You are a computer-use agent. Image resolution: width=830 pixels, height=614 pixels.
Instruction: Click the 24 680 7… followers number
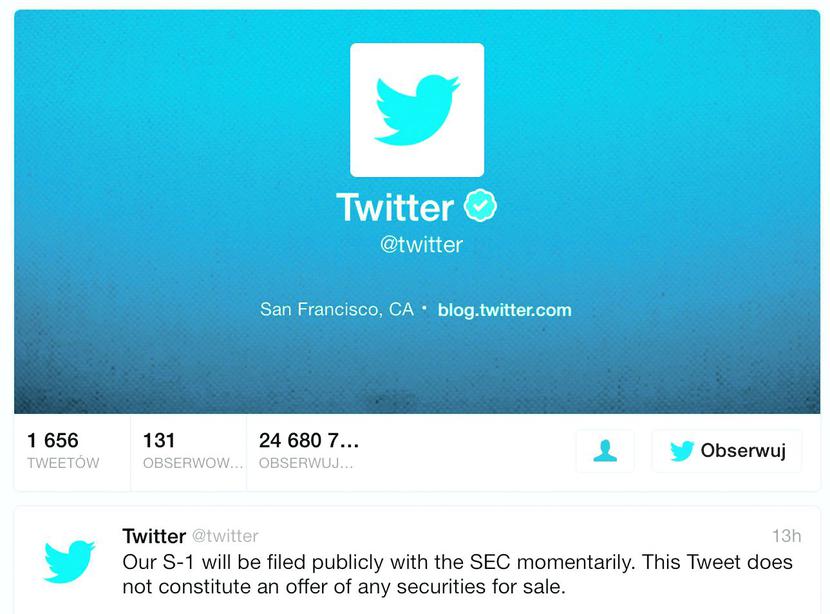click(308, 440)
